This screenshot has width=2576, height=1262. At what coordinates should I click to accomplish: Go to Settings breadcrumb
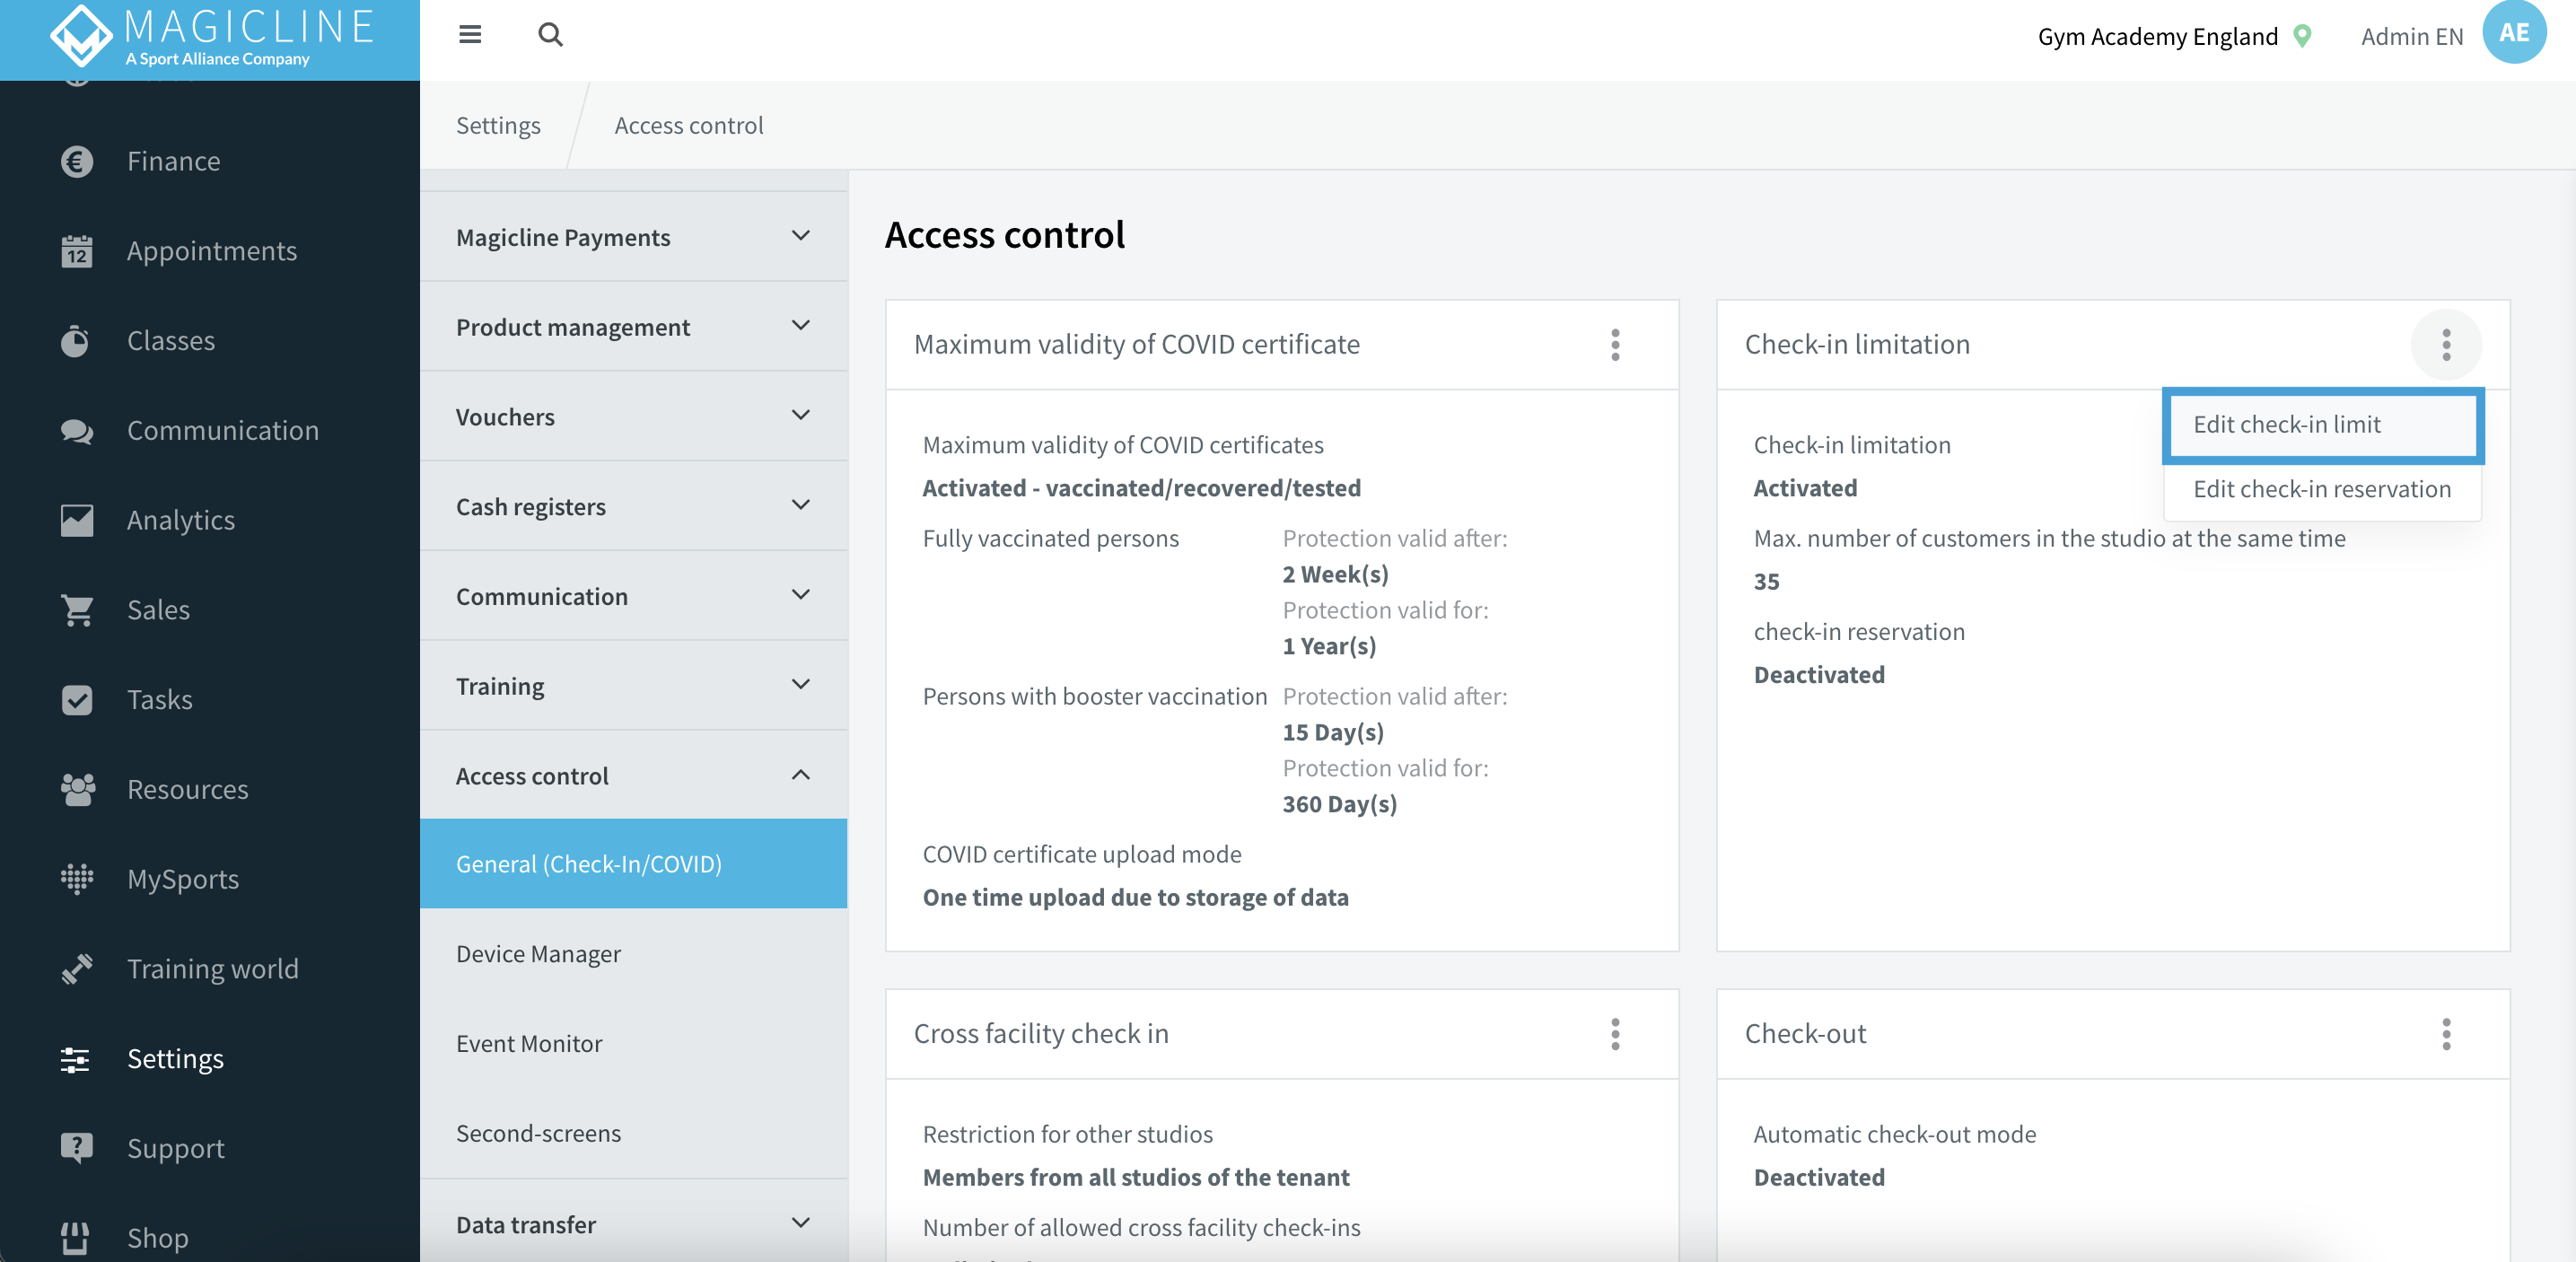coord(498,125)
